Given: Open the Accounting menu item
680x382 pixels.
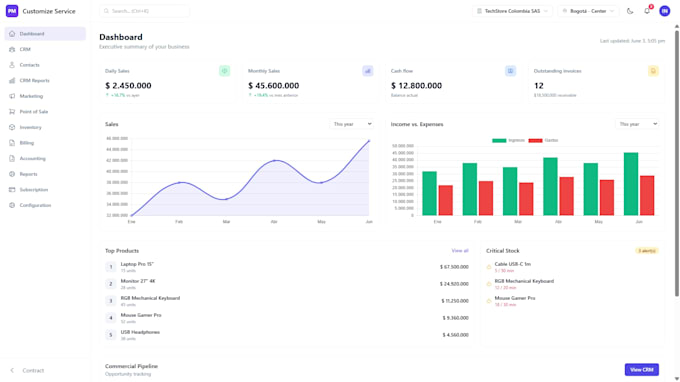Looking at the screenshot, I should [45, 158].
